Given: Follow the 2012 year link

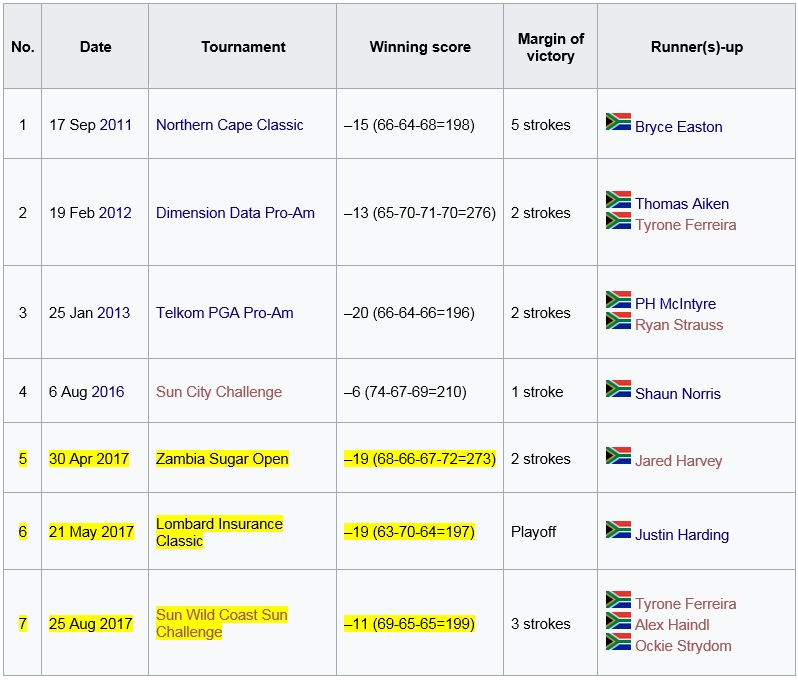Looking at the screenshot, I should [115, 213].
